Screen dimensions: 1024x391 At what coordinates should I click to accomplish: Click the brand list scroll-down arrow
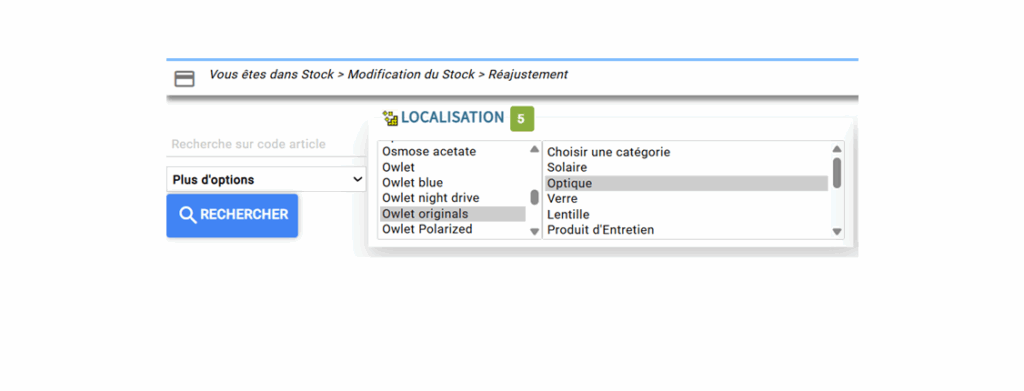pos(534,231)
